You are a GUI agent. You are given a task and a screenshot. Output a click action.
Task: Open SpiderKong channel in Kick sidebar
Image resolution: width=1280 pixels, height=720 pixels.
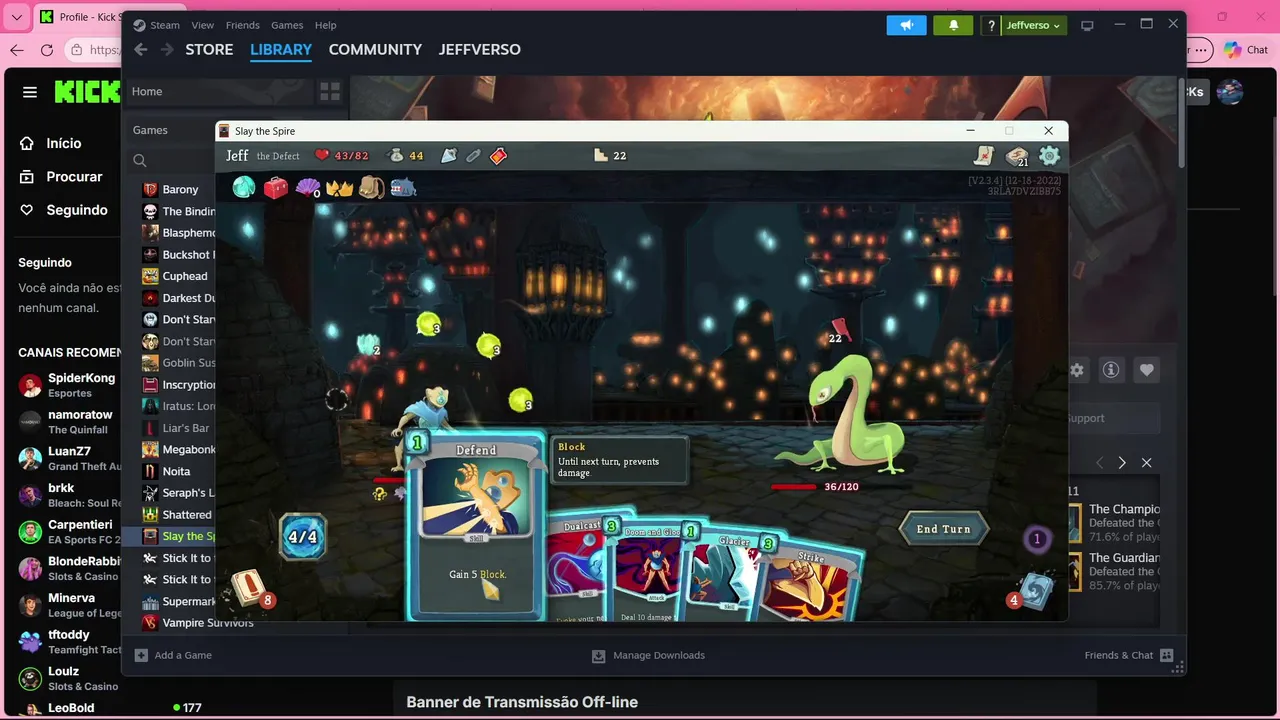[x=66, y=385]
